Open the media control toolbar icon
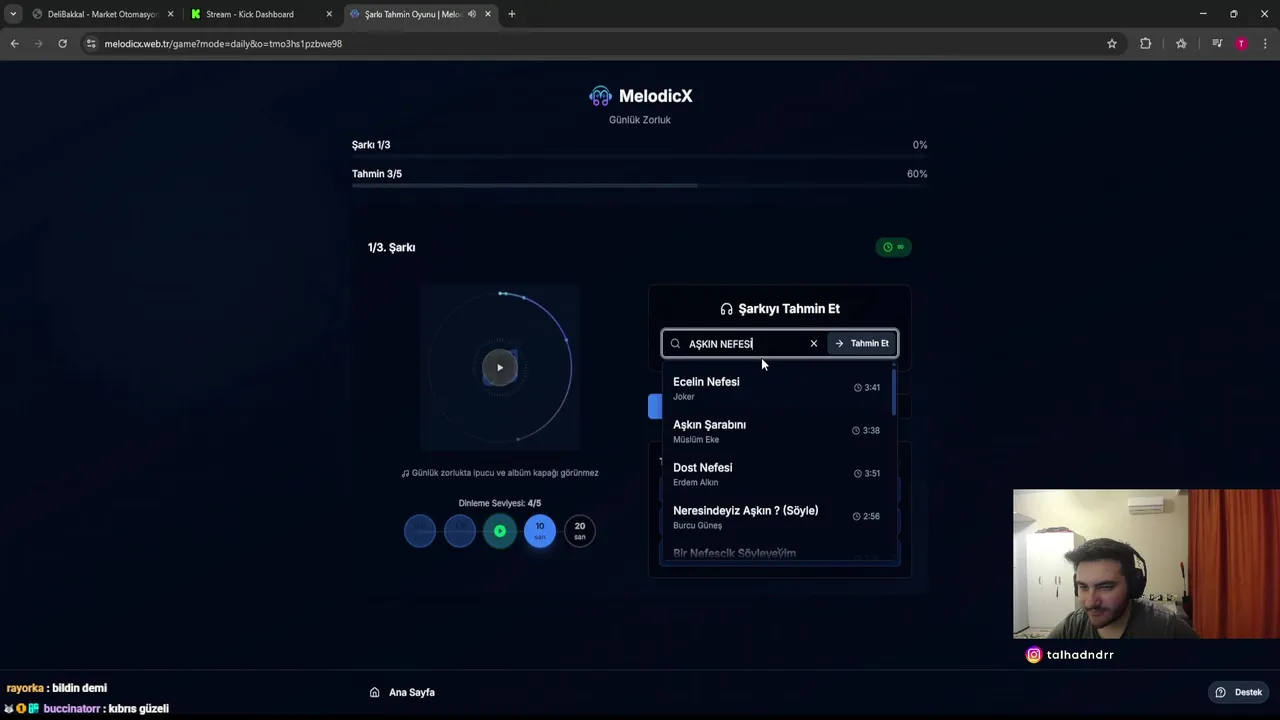Image resolution: width=1280 pixels, height=720 pixels. point(1217,44)
